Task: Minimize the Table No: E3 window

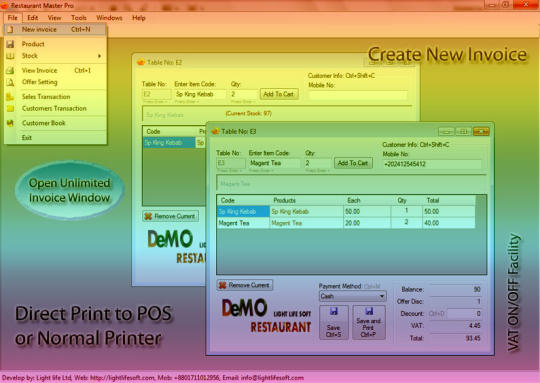Action: (x=446, y=131)
